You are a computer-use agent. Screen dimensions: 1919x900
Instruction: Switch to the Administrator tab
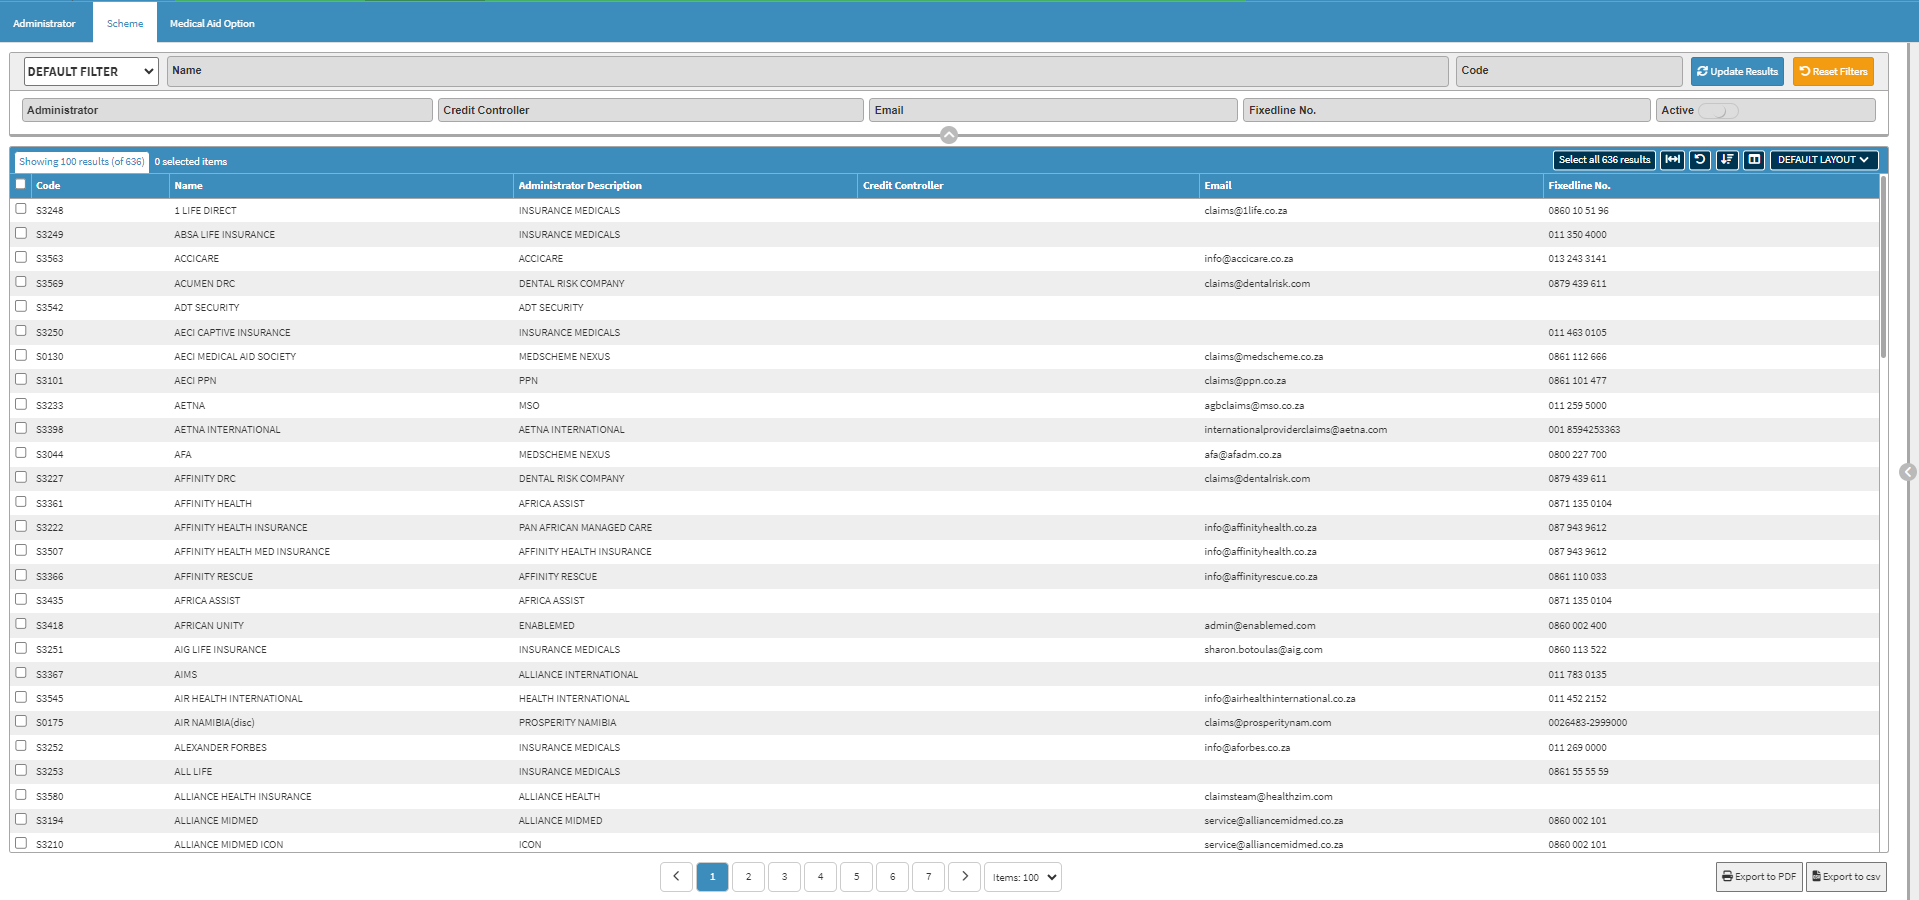tap(44, 23)
